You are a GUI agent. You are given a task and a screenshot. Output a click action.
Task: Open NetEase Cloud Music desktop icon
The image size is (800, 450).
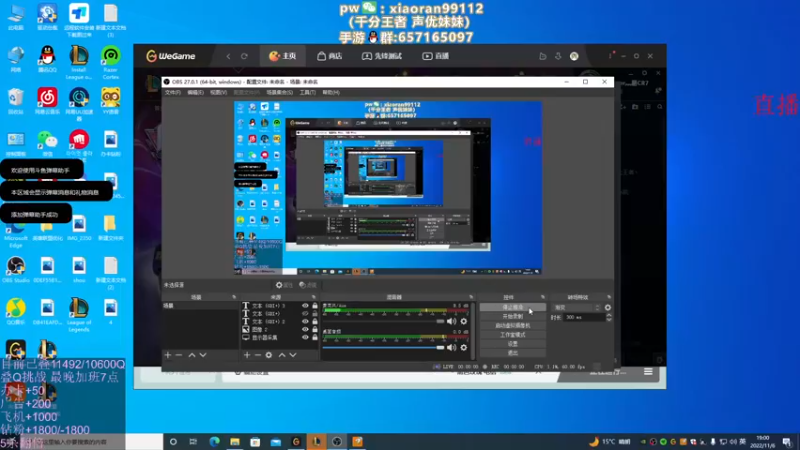click(x=47, y=101)
